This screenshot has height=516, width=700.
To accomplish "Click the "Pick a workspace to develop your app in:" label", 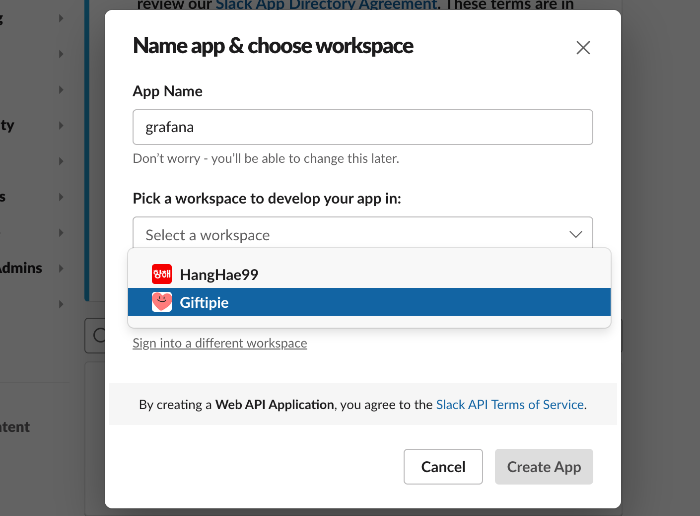I will 267,198.
